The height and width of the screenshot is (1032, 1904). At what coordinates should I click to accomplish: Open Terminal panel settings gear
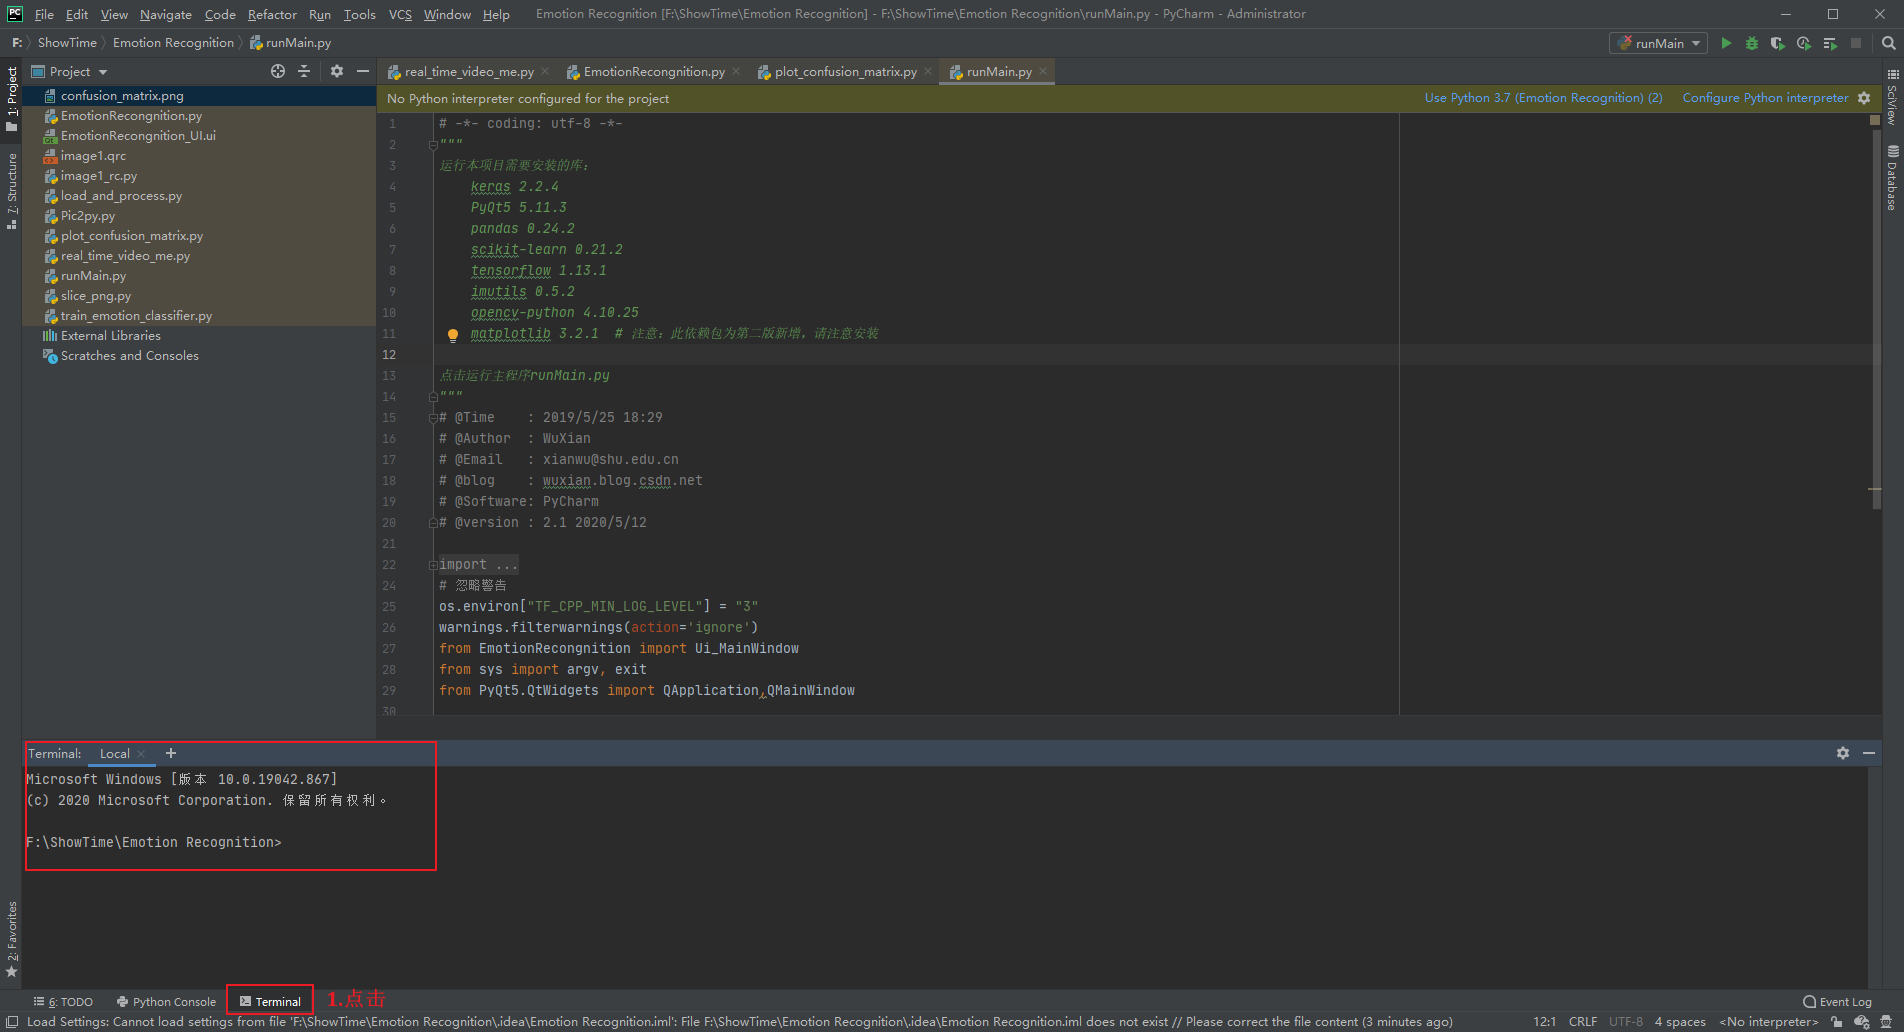1843,753
